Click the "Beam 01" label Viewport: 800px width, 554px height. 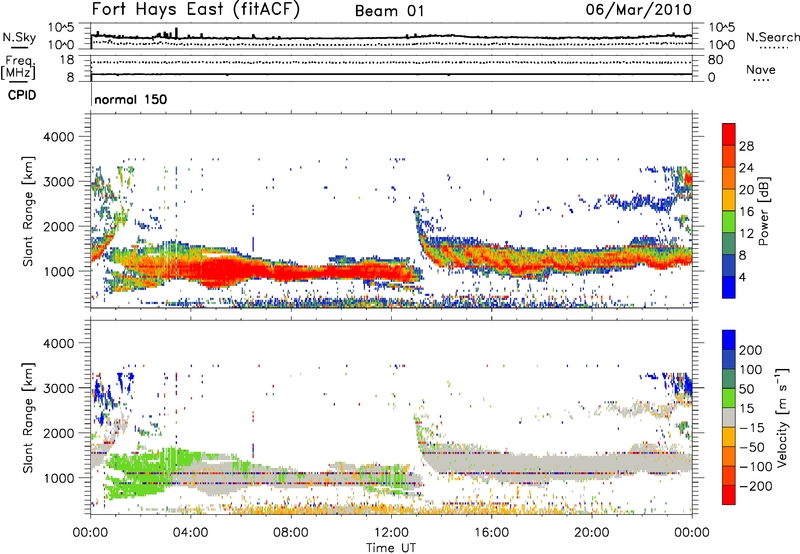pos(389,11)
